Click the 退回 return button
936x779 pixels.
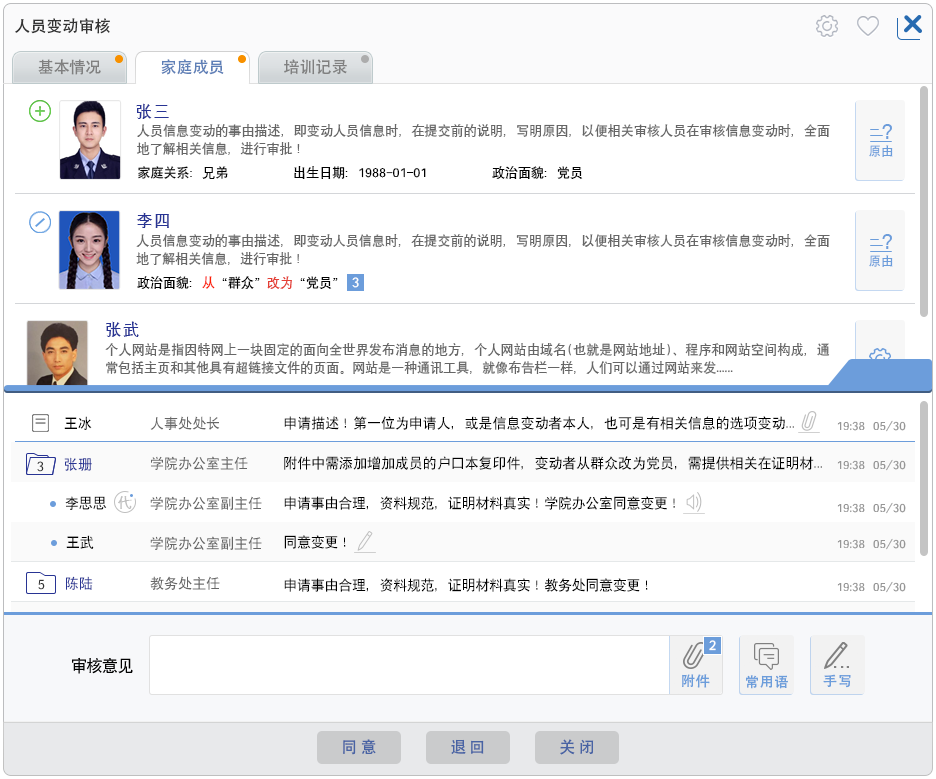467,747
